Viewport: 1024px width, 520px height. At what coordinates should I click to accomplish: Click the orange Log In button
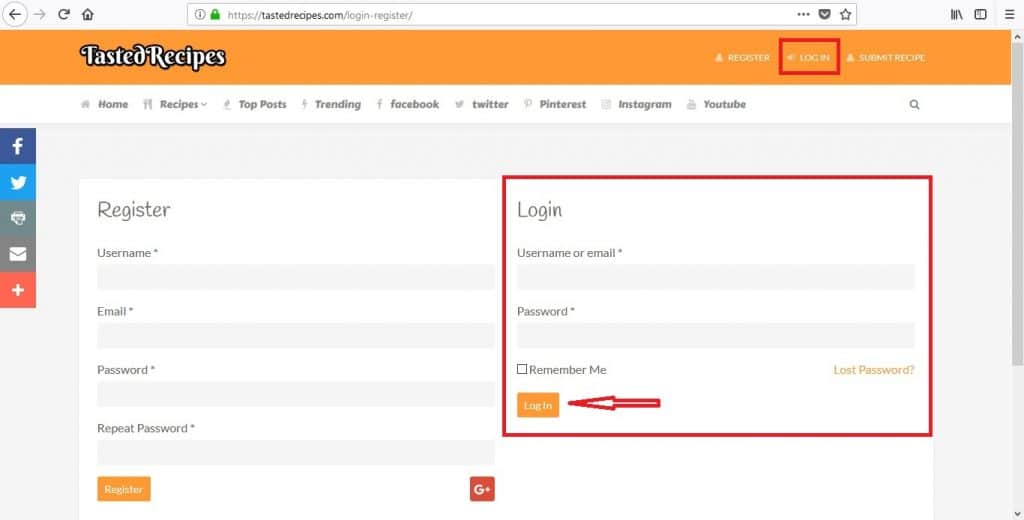point(538,405)
